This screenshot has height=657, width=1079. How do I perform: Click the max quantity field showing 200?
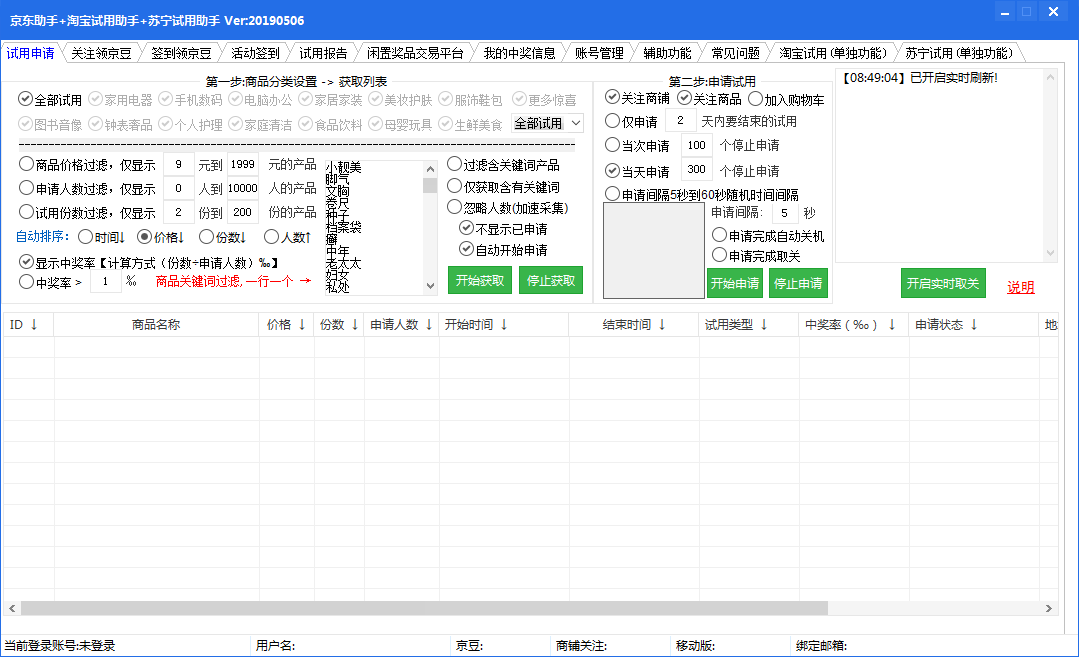(x=242, y=212)
